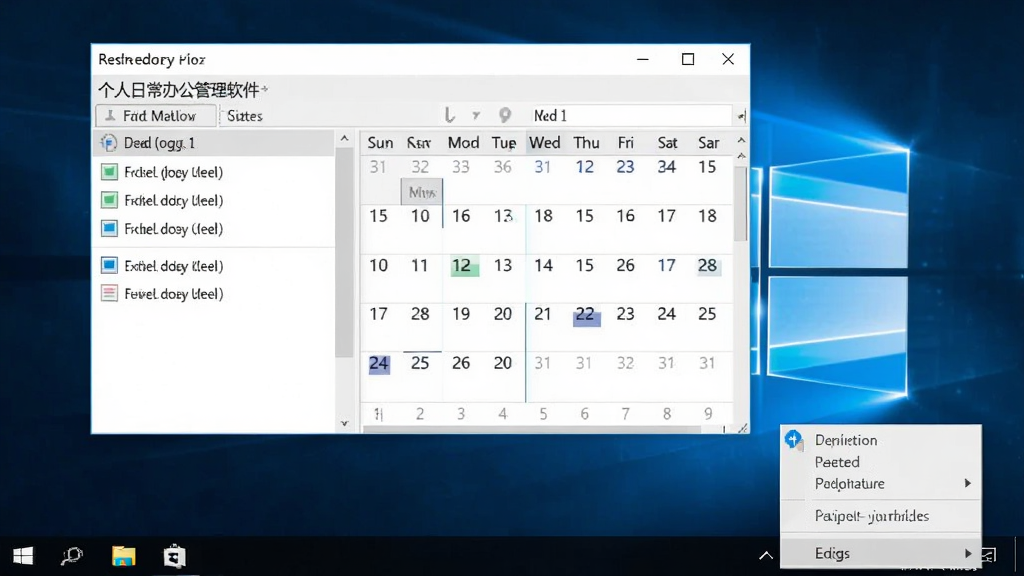1024x576 pixels.
Task: Toggle blue box of Exfiel ddey (Ieel)
Action: 109,265
